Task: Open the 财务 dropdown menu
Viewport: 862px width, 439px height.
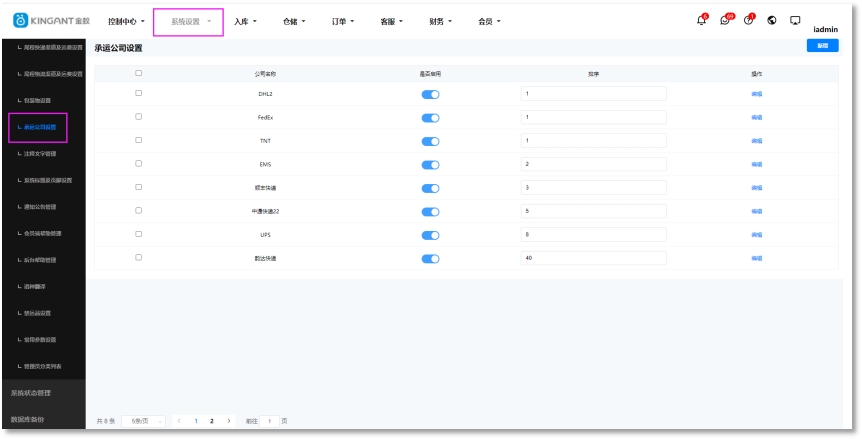Action: point(441,21)
